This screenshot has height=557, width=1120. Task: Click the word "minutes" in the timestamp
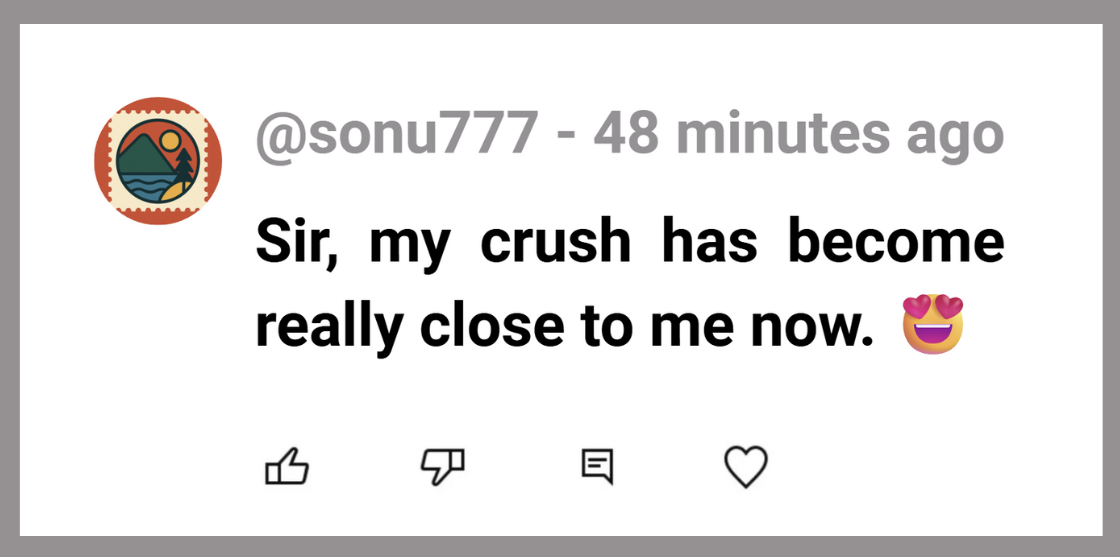787,134
